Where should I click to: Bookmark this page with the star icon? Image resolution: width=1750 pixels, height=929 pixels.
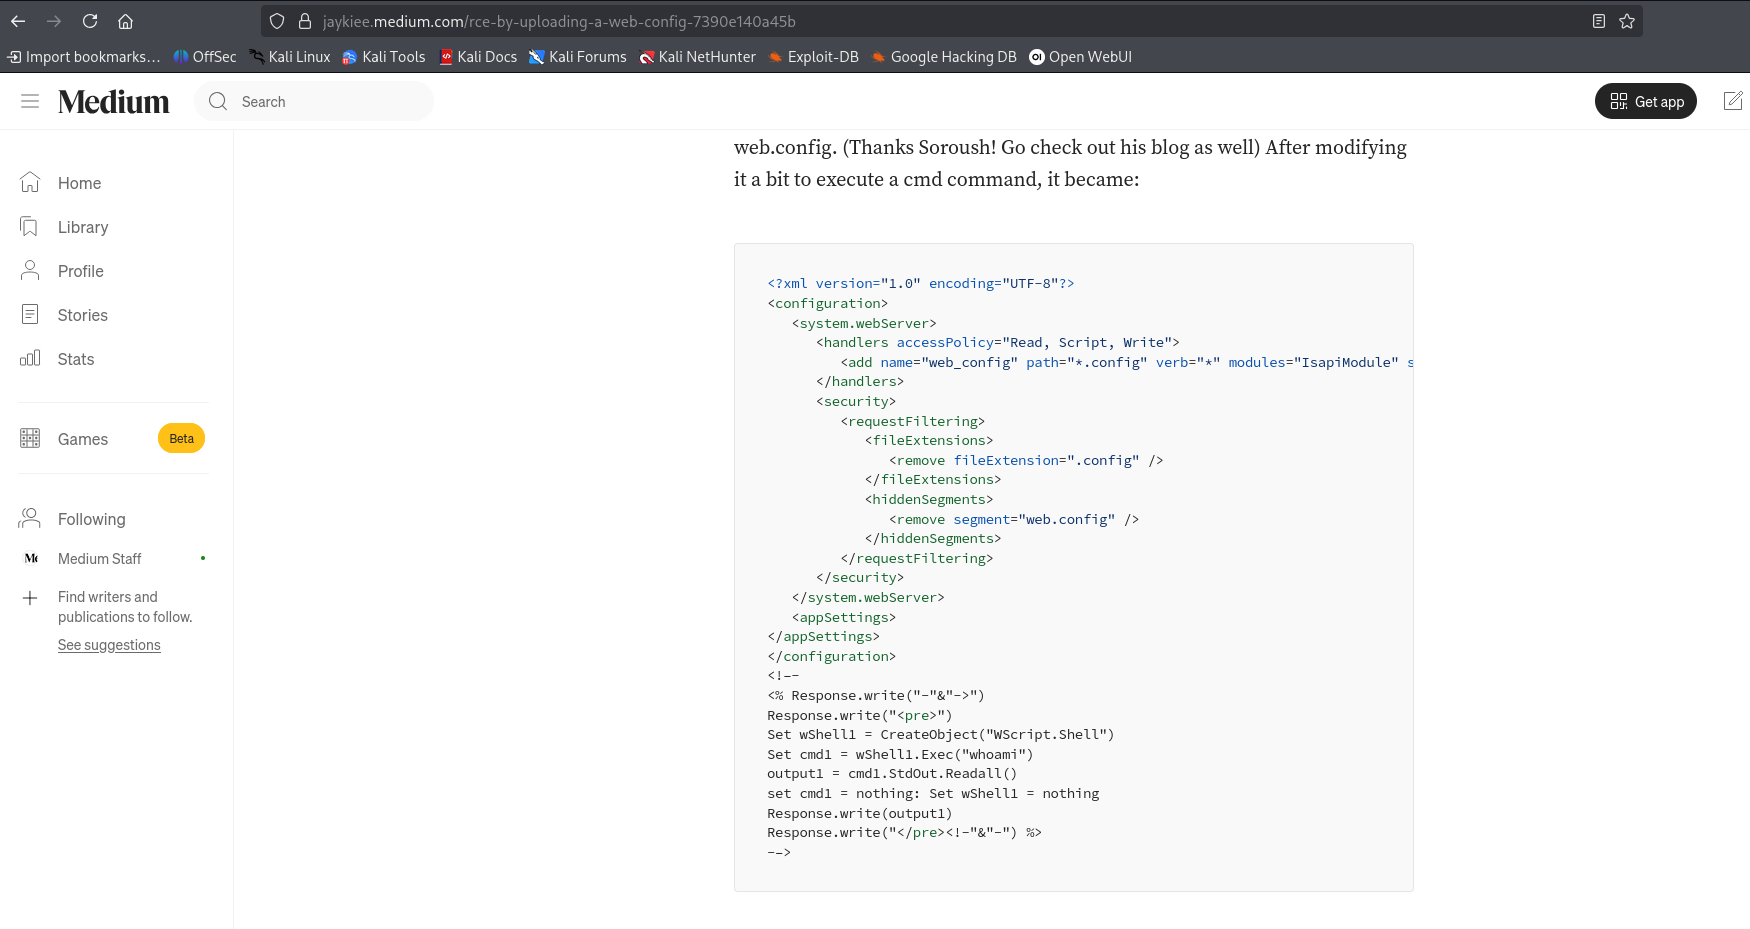[1627, 21]
